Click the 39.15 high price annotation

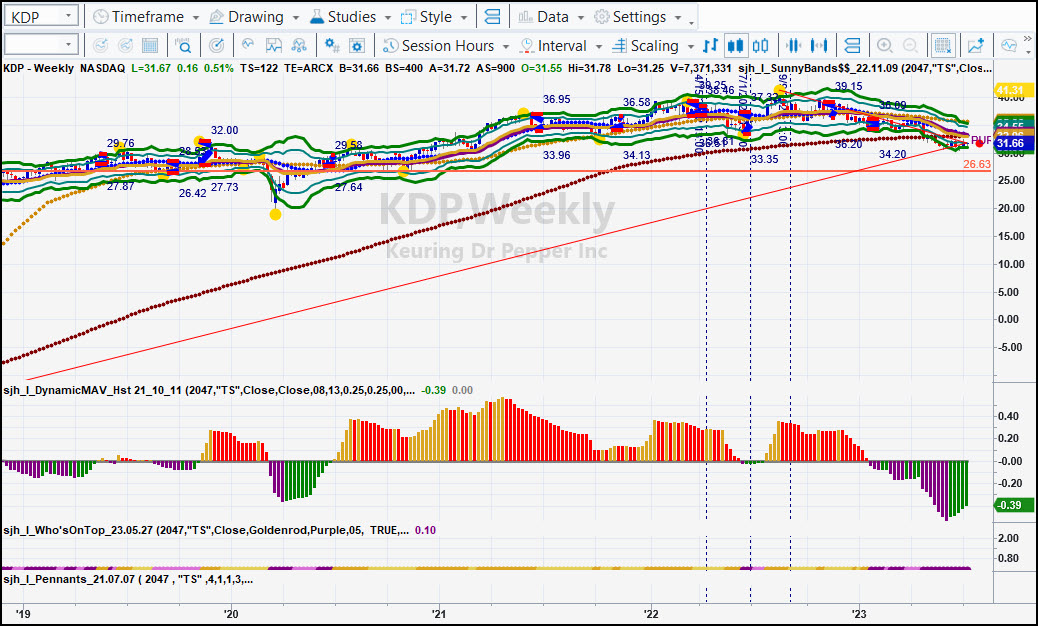pos(849,86)
